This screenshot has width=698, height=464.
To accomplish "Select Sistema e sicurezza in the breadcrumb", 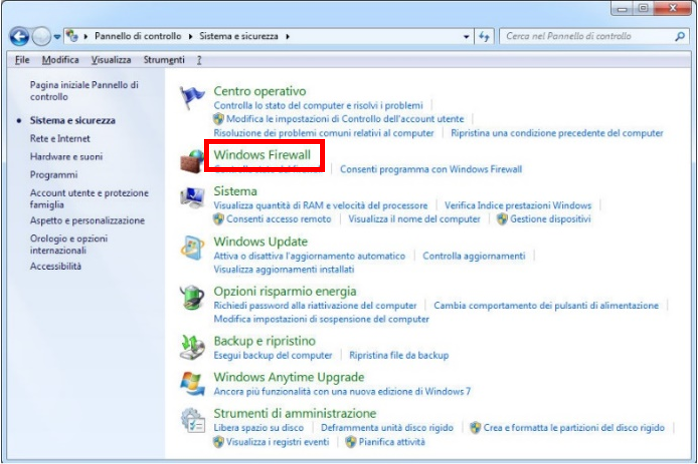I will [239, 37].
